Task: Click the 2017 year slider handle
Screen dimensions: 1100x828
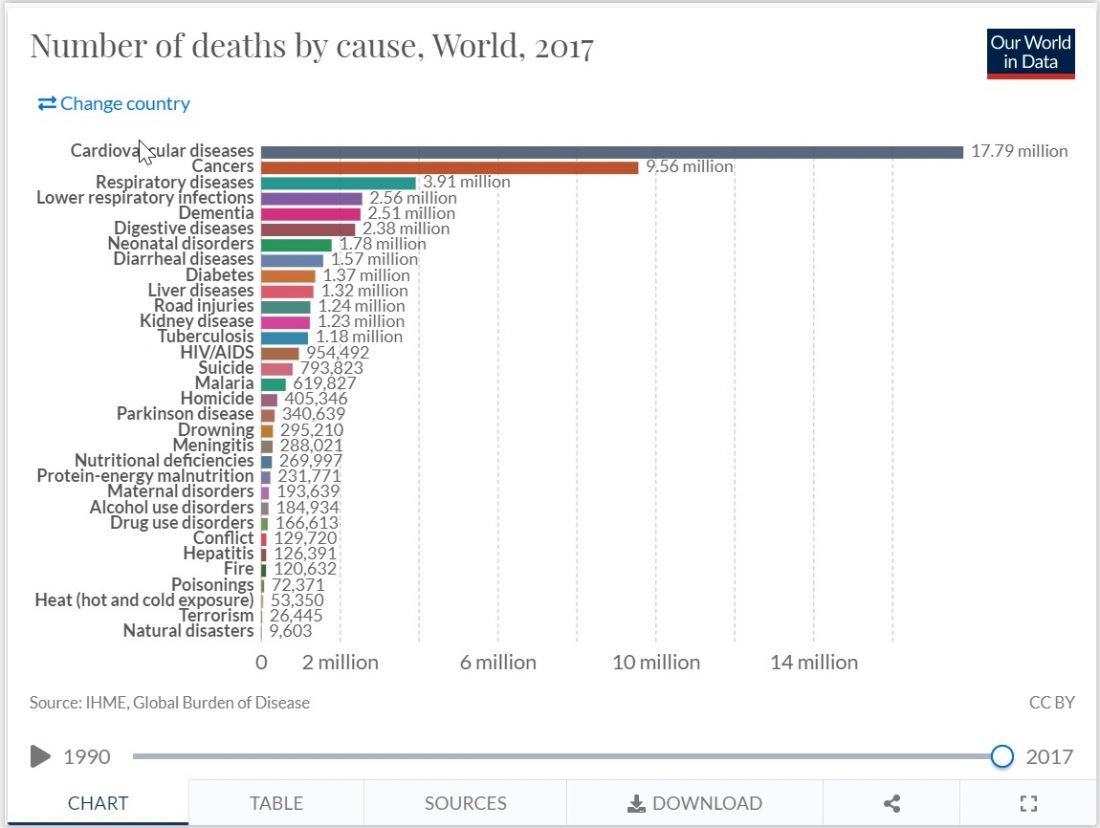Action: tap(1002, 756)
